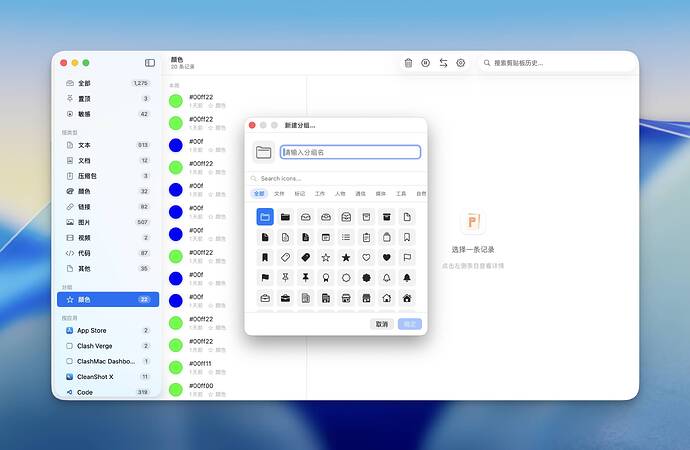The width and height of the screenshot is (690, 450).
Task: Click the pause icon in main toolbar
Action: pos(426,63)
